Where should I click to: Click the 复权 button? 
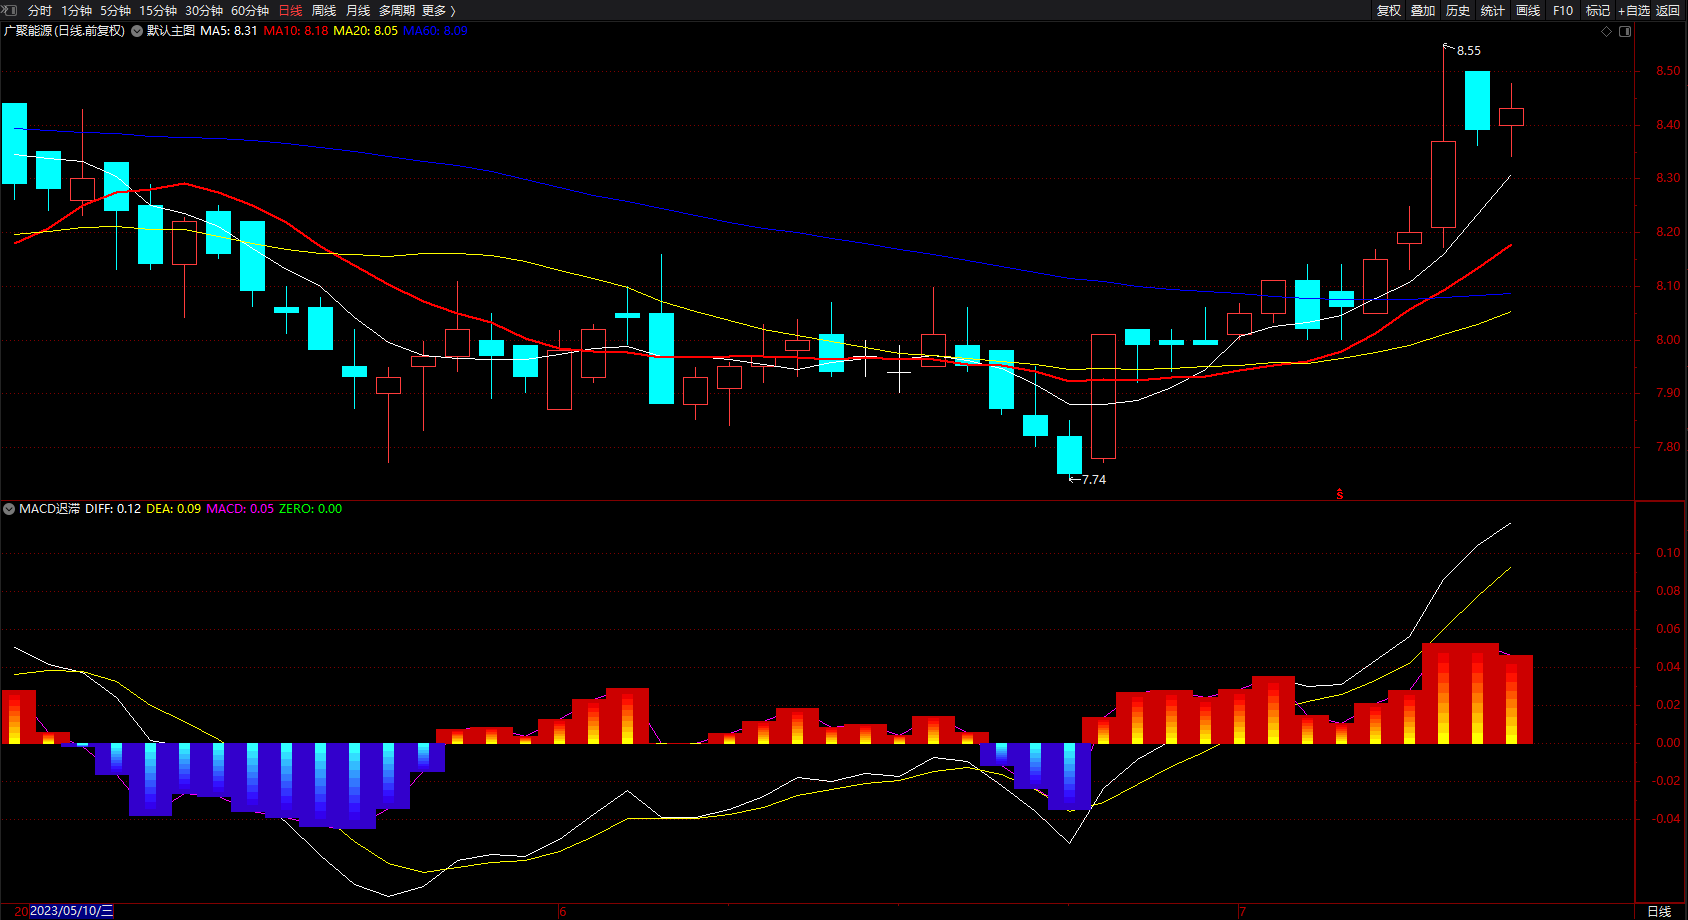tap(1388, 10)
